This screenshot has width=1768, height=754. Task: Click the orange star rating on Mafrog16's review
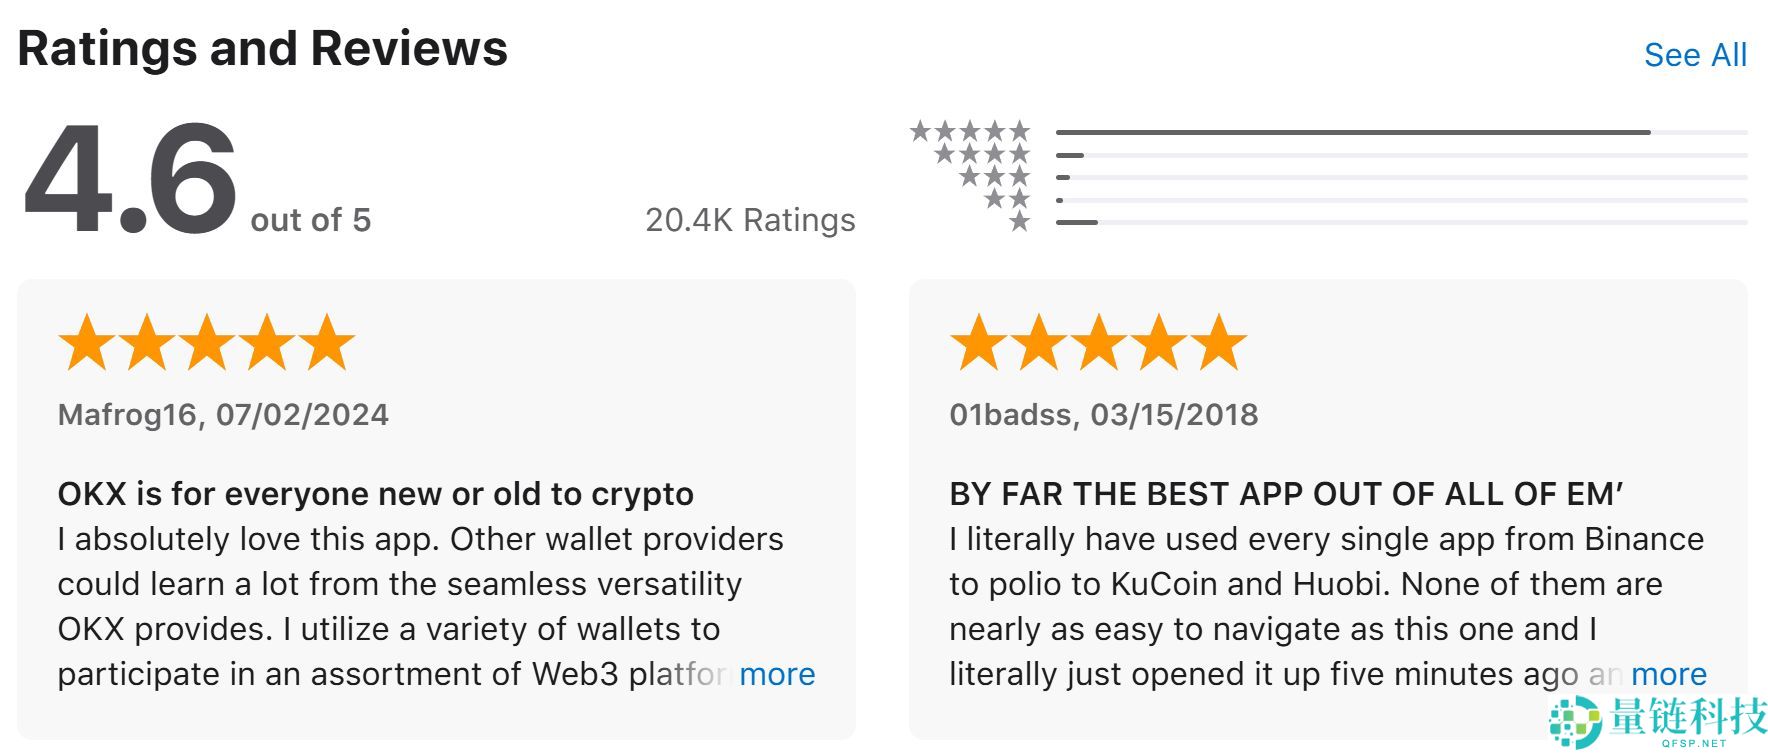(x=206, y=343)
